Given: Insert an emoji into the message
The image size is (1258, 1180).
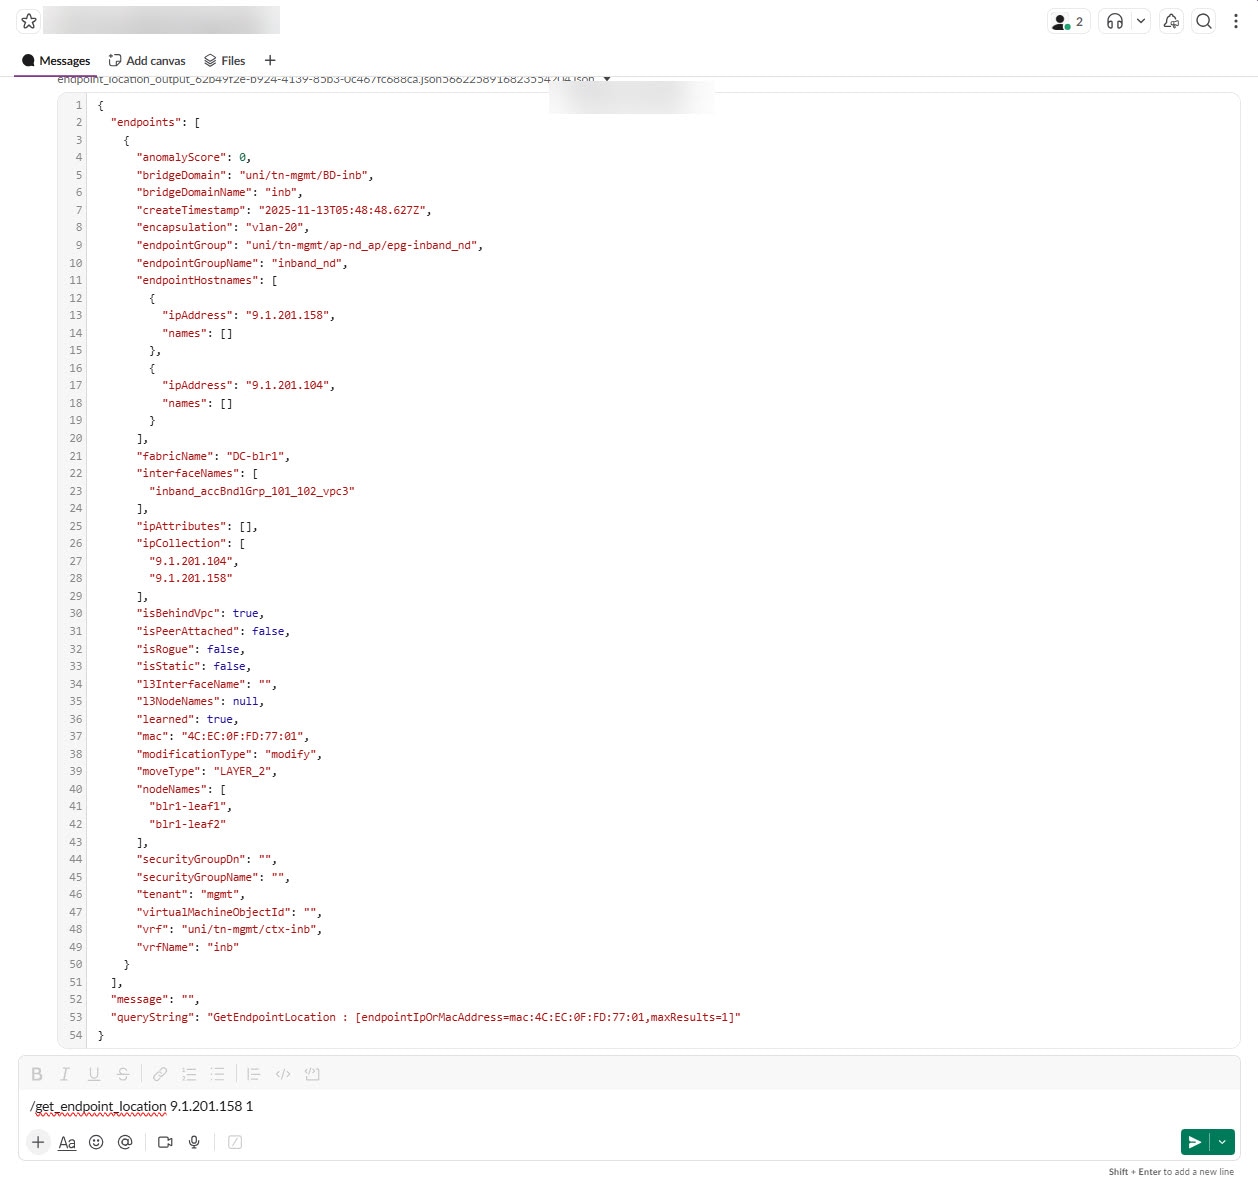Looking at the screenshot, I should (x=96, y=1142).
